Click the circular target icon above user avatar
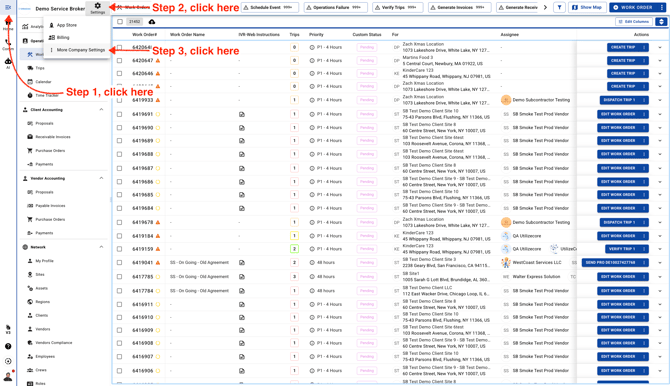670x386 pixels. [8, 361]
